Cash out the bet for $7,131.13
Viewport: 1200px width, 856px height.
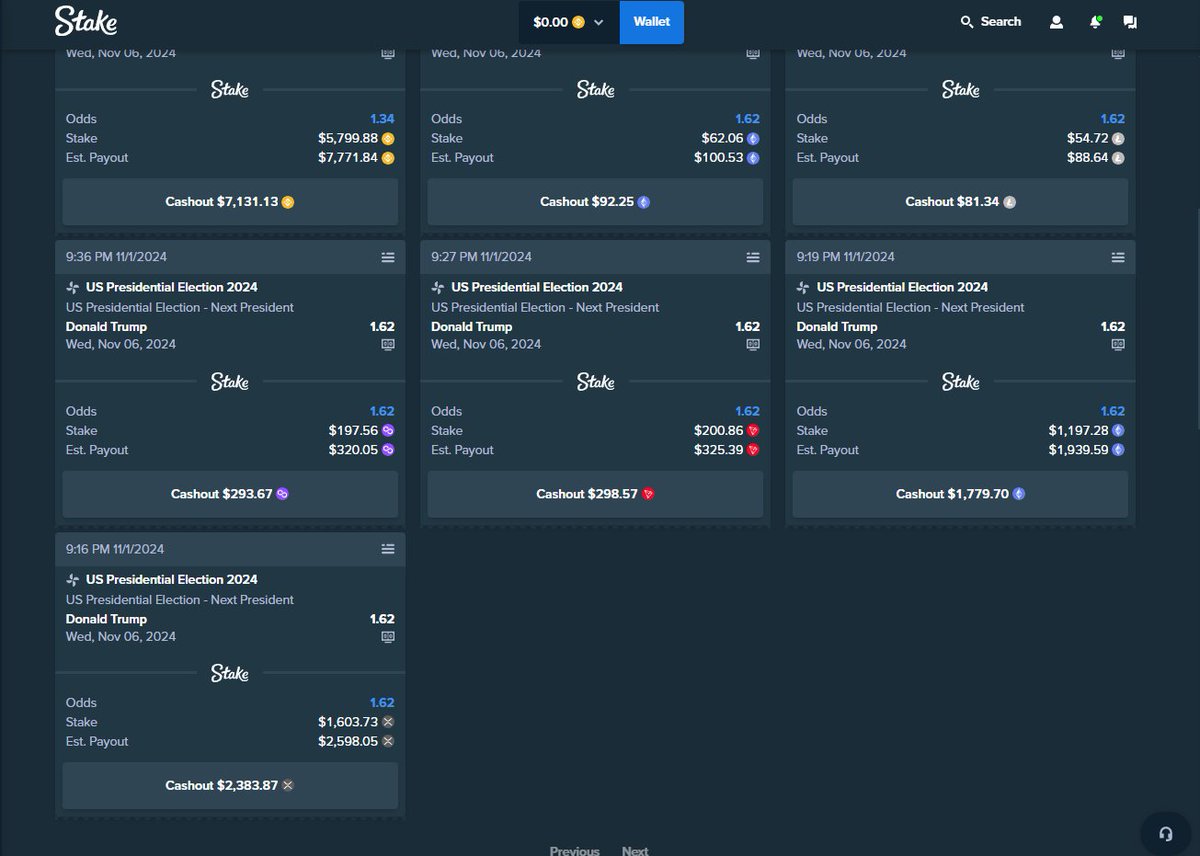tap(230, 202)
